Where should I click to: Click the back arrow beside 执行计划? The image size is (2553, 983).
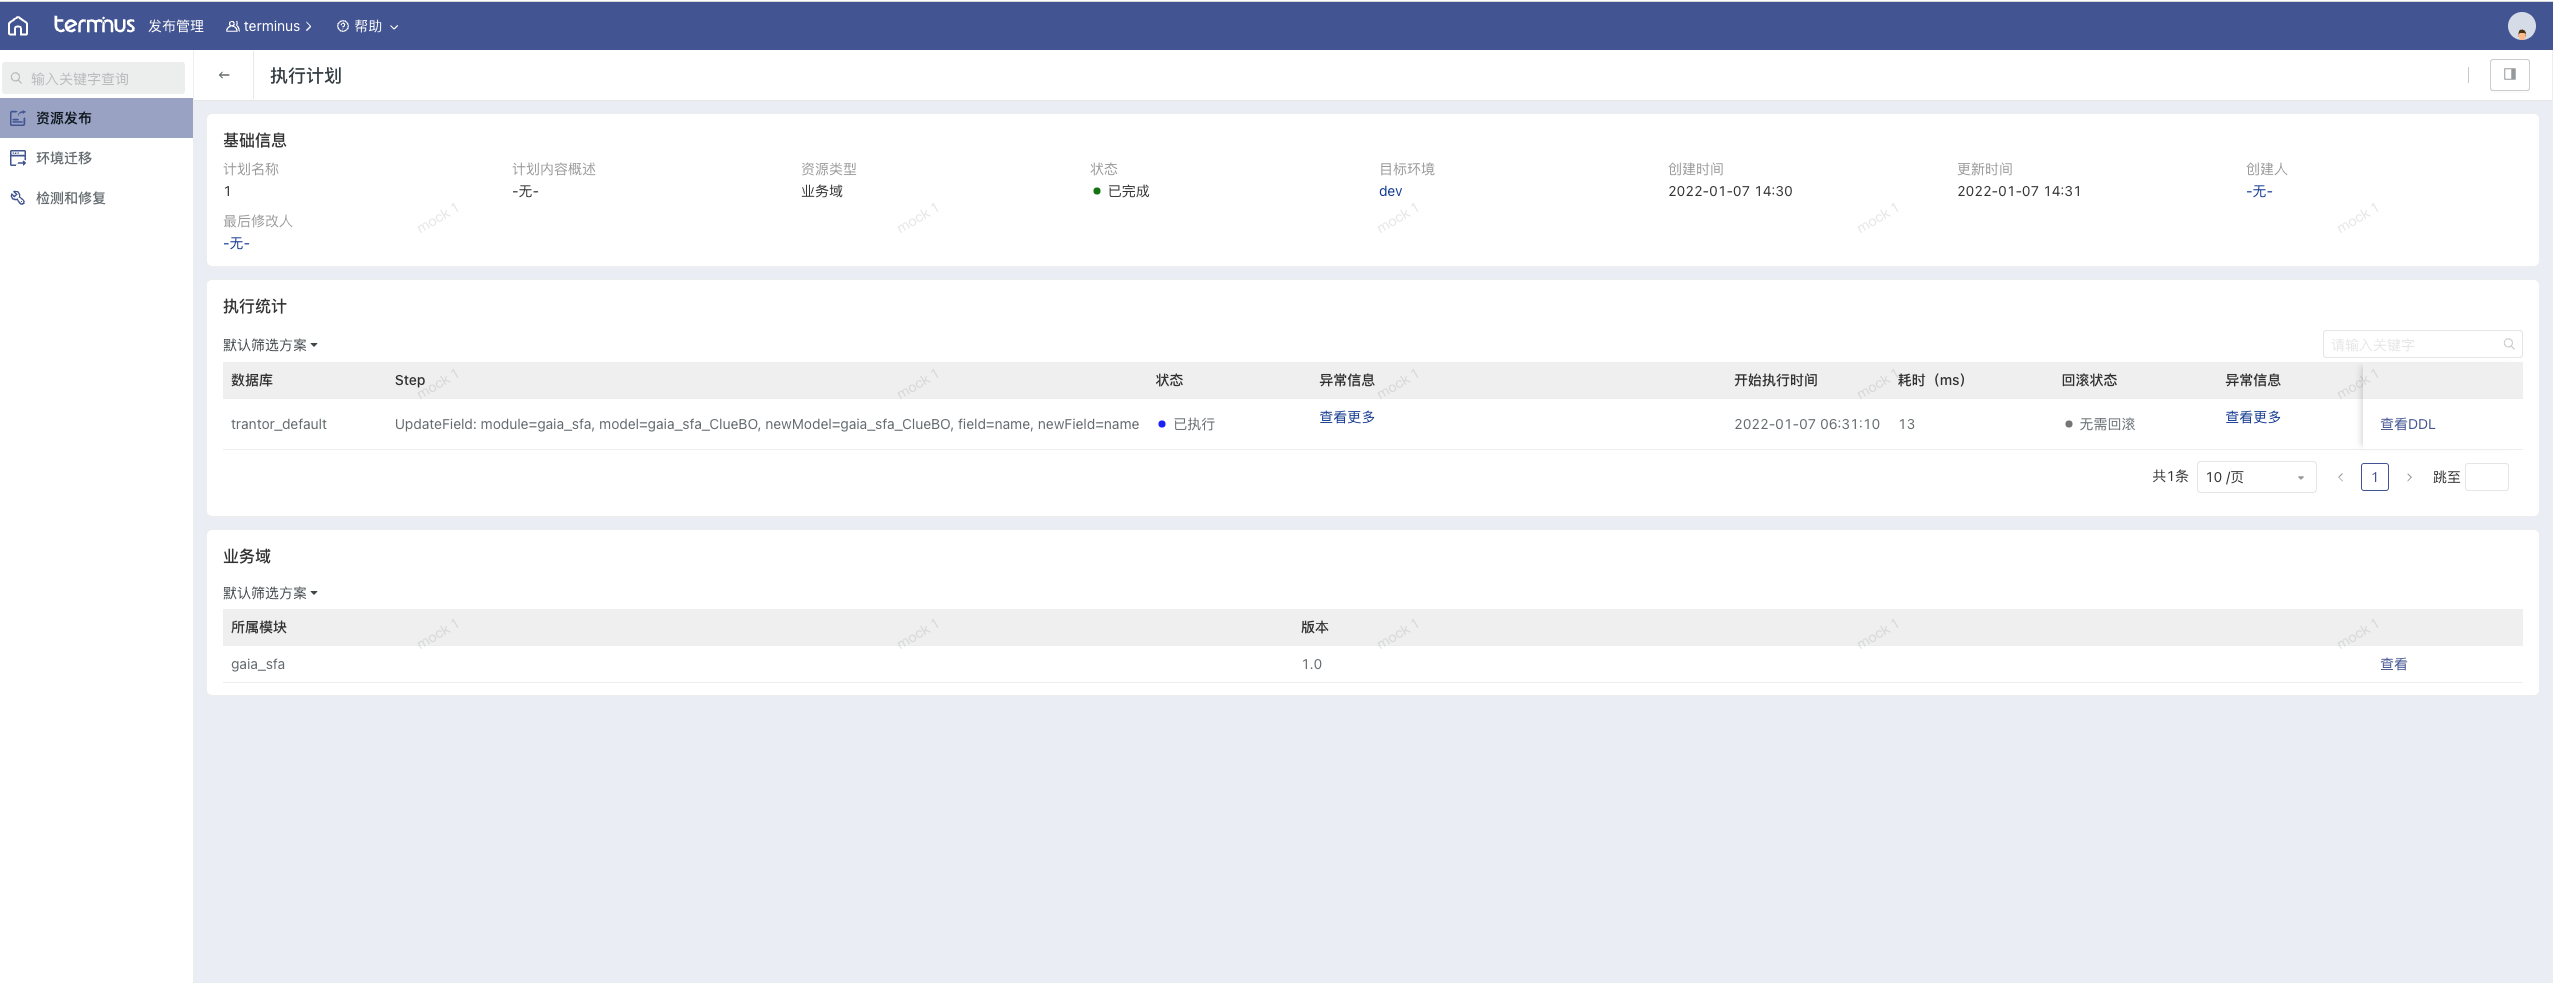pos(224,75)
